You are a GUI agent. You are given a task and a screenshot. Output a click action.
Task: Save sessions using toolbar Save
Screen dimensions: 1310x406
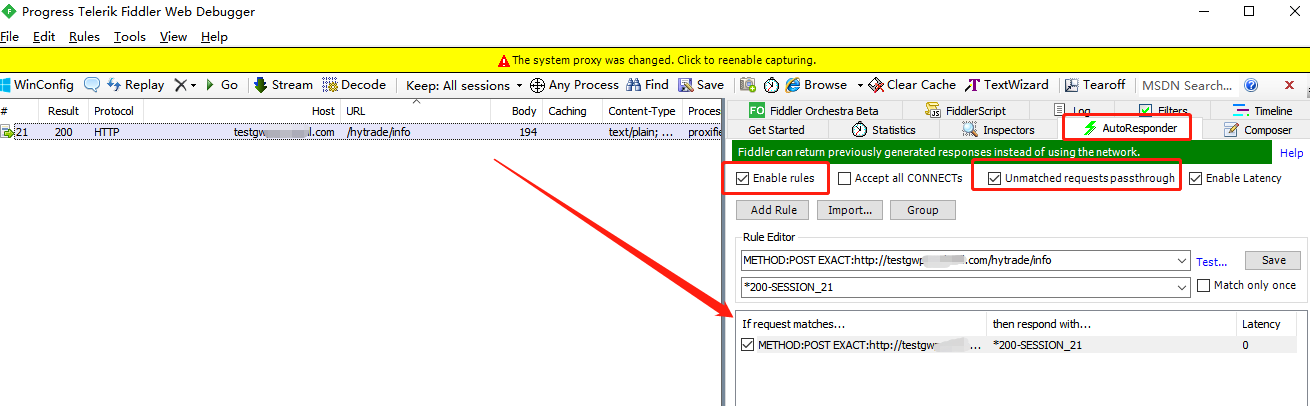(701, 85)
